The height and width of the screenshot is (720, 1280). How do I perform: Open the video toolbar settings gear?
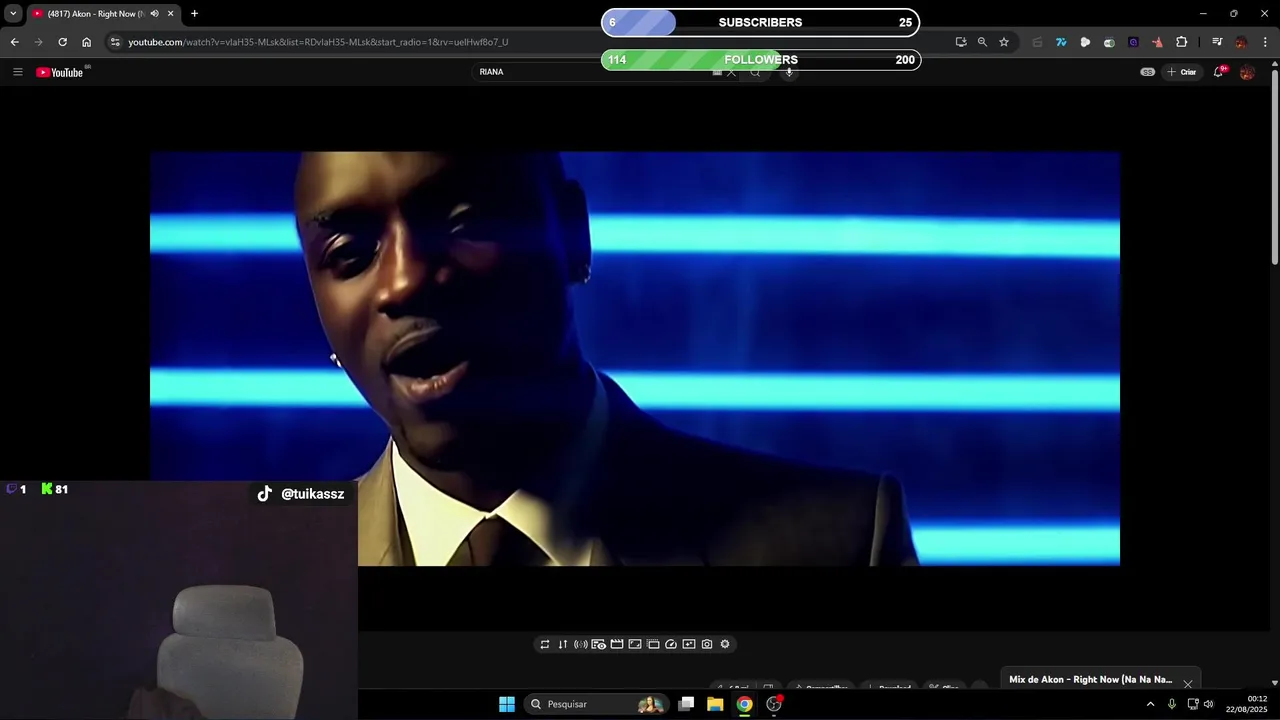[725, 644]
